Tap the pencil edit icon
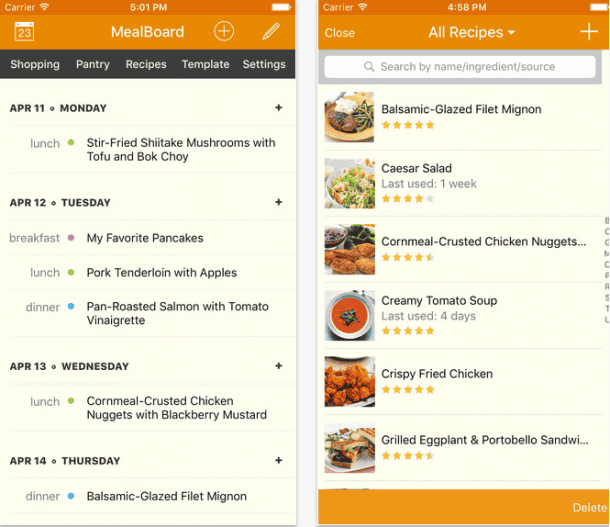 (270, 32)
